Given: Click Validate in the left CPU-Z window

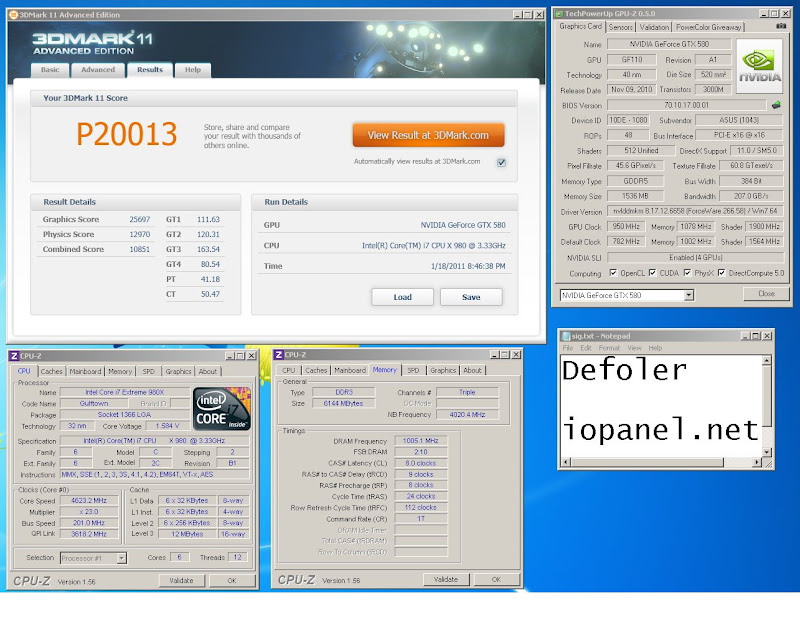Looking at the screenshot, I should pos(181,581).
